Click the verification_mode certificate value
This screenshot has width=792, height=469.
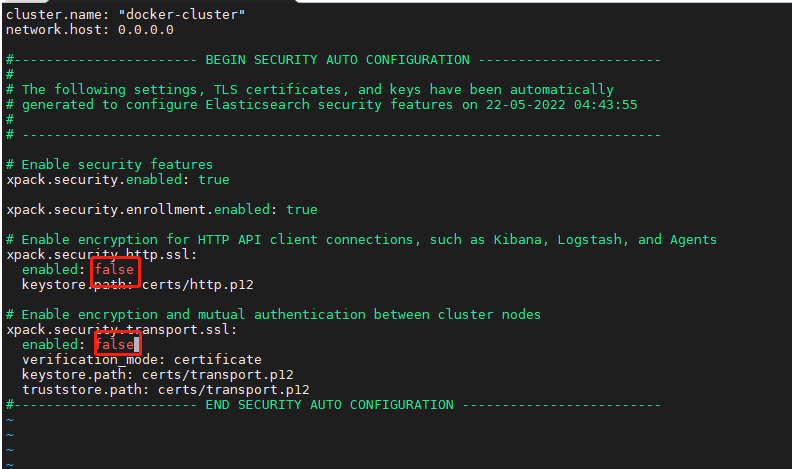218,359
